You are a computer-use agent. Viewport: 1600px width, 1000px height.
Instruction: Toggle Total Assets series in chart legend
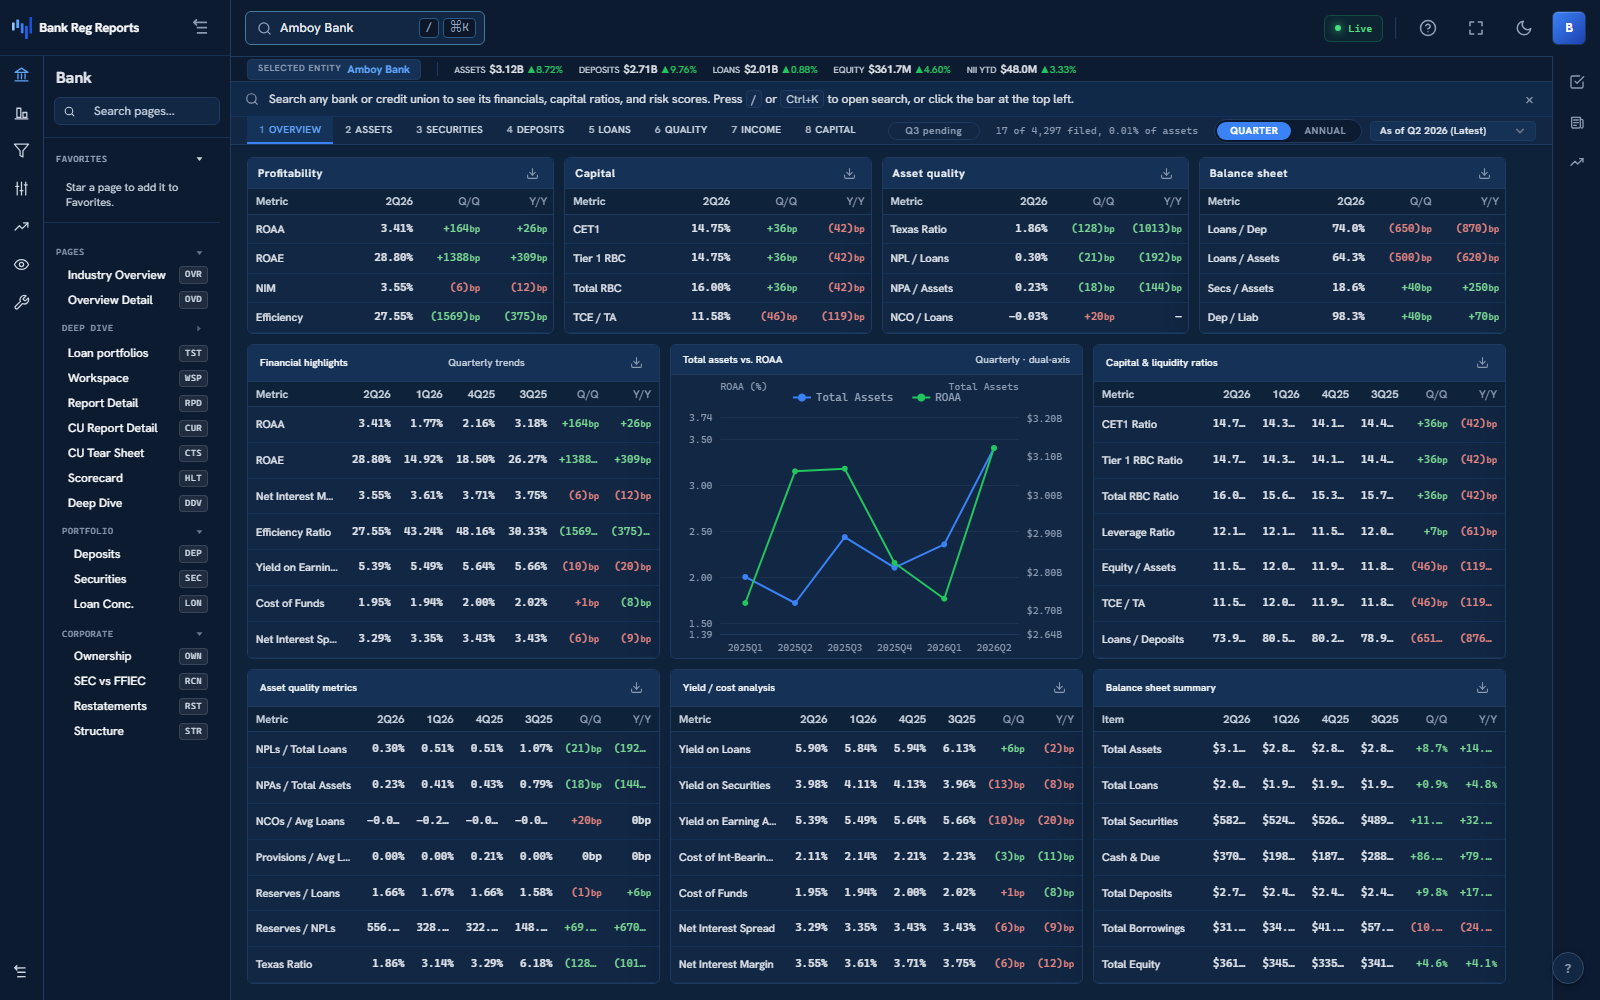tap(843, 397)
